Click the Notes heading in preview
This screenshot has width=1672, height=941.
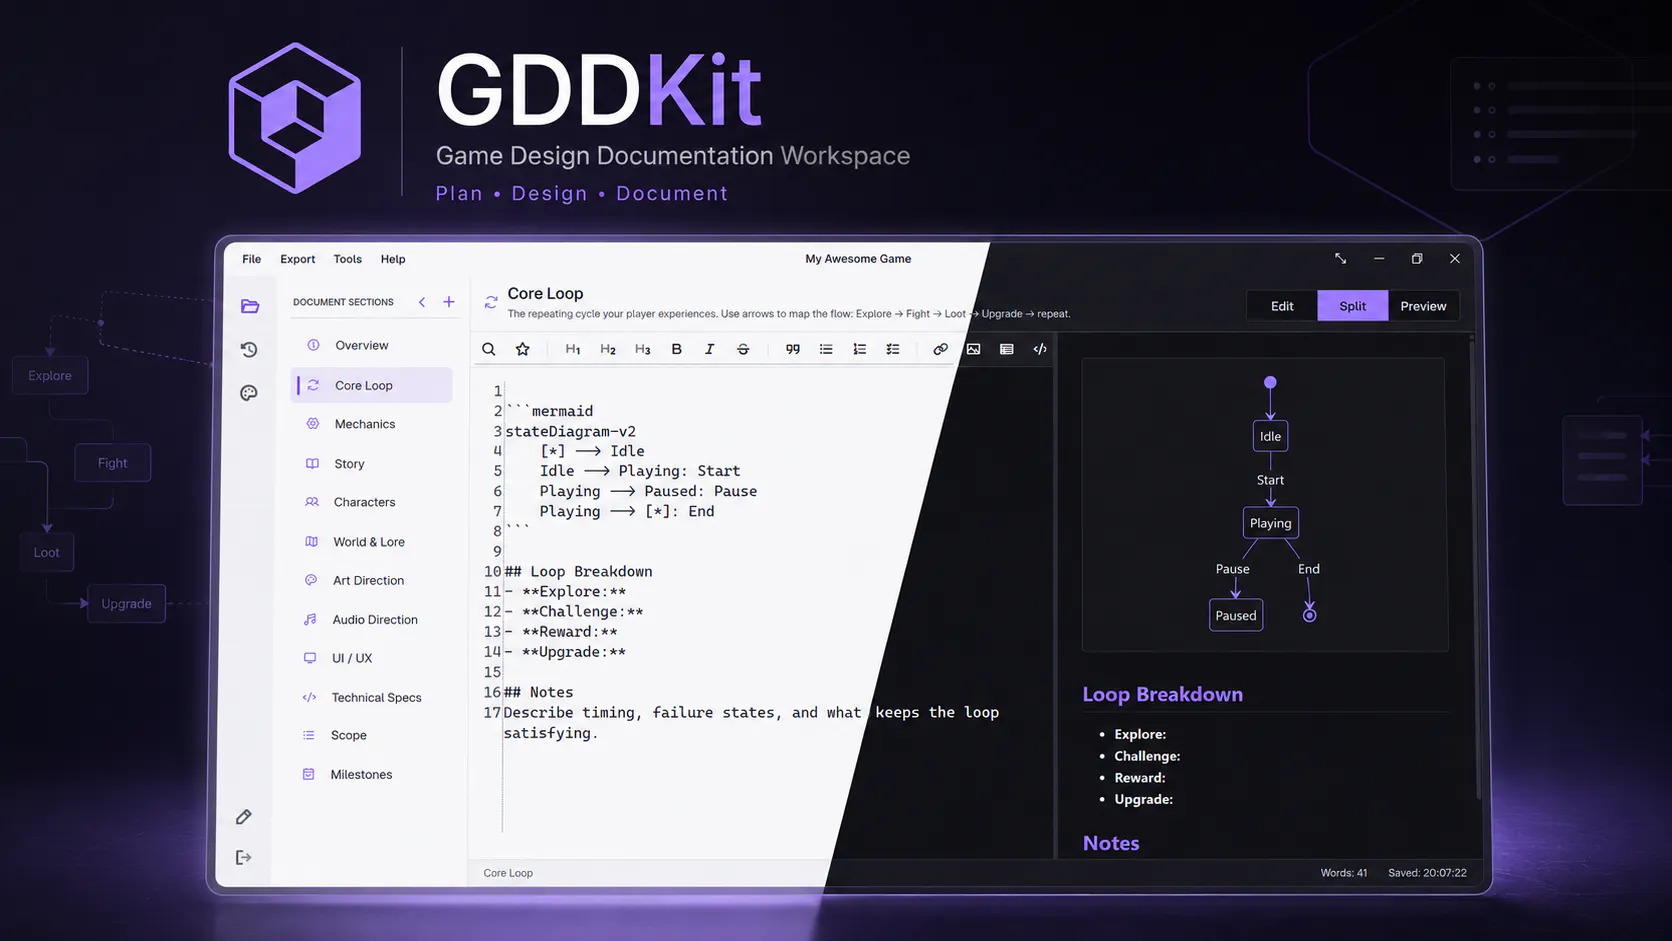[1111, 843]
